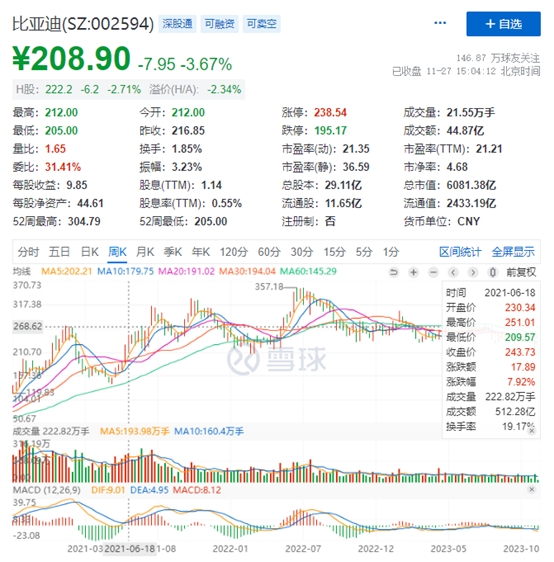The height and width of the screenshot is (562, 554).
Task: Click the 深股通 tag
Action: pyautogui.click(x=177, y=24)
